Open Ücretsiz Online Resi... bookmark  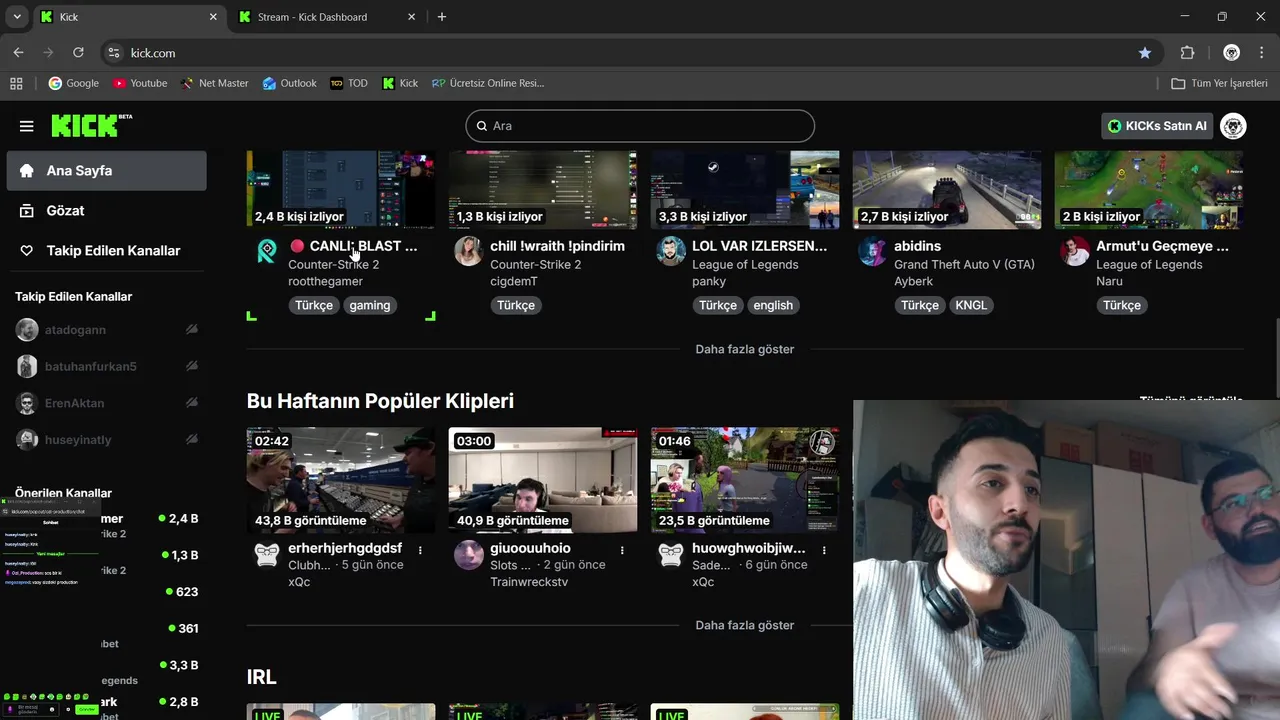coord(488,83)
